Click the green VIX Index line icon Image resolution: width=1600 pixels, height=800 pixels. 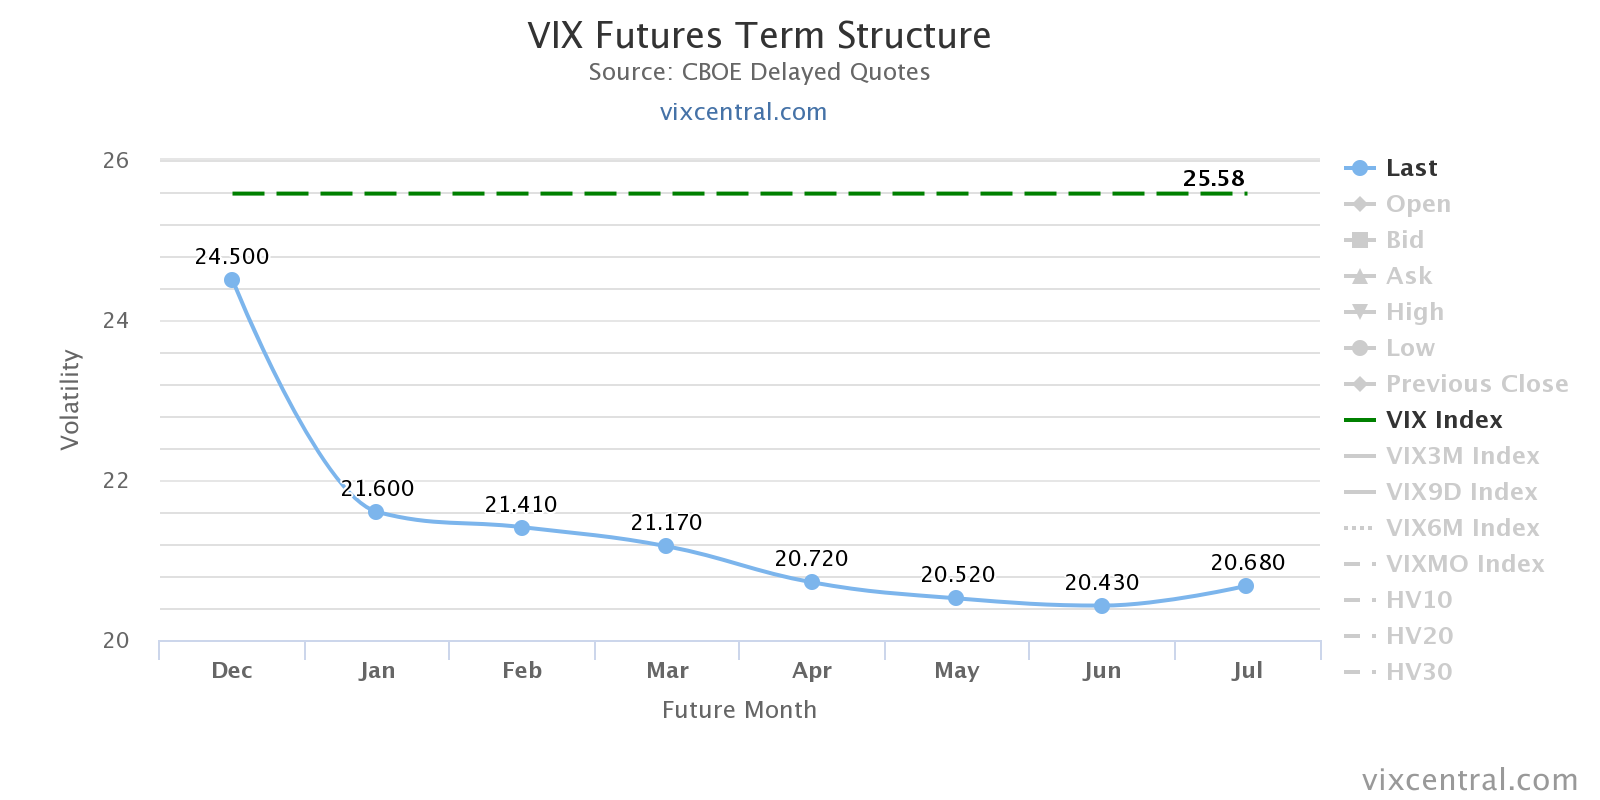click(x=1360, y=420)
